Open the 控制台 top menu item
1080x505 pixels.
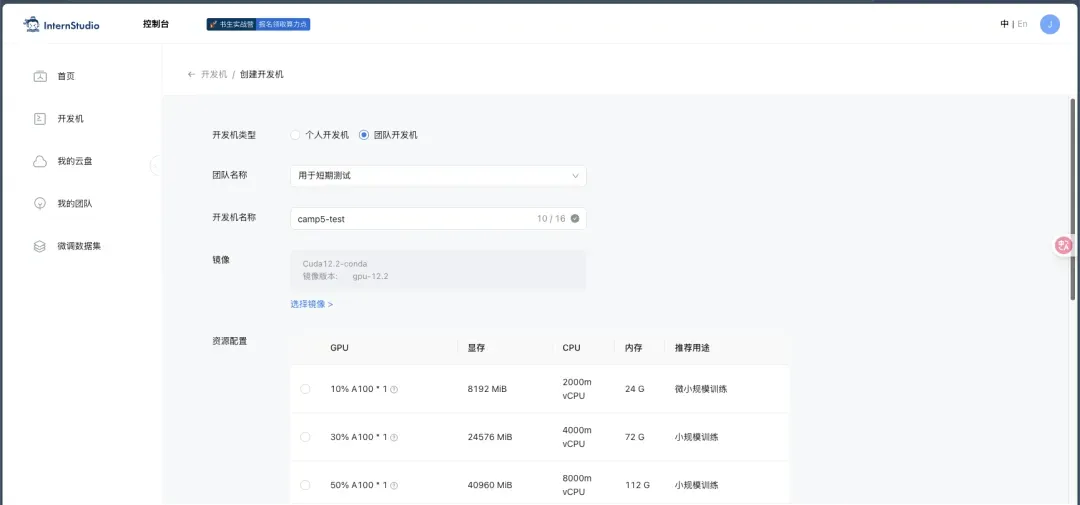pos(156,24)
